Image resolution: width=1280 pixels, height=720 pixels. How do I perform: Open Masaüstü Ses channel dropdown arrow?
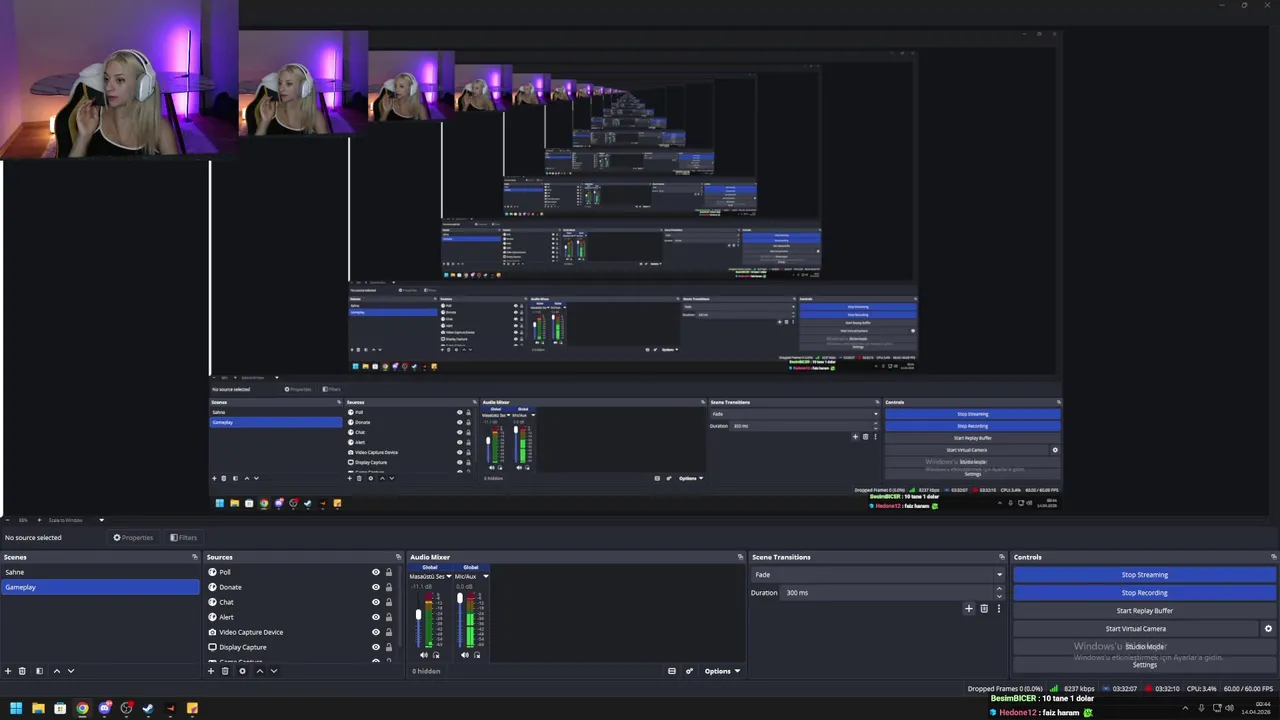[x=448, y=576]
